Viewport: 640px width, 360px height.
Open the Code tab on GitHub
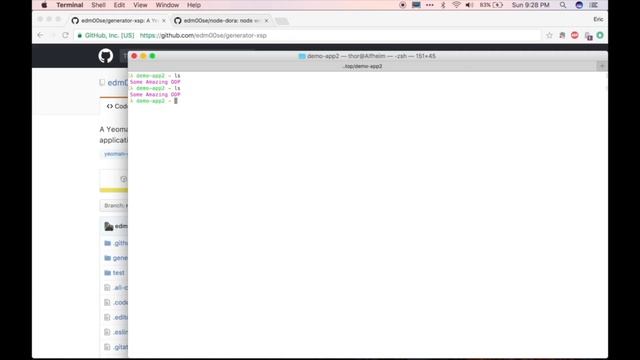[117, 106]
